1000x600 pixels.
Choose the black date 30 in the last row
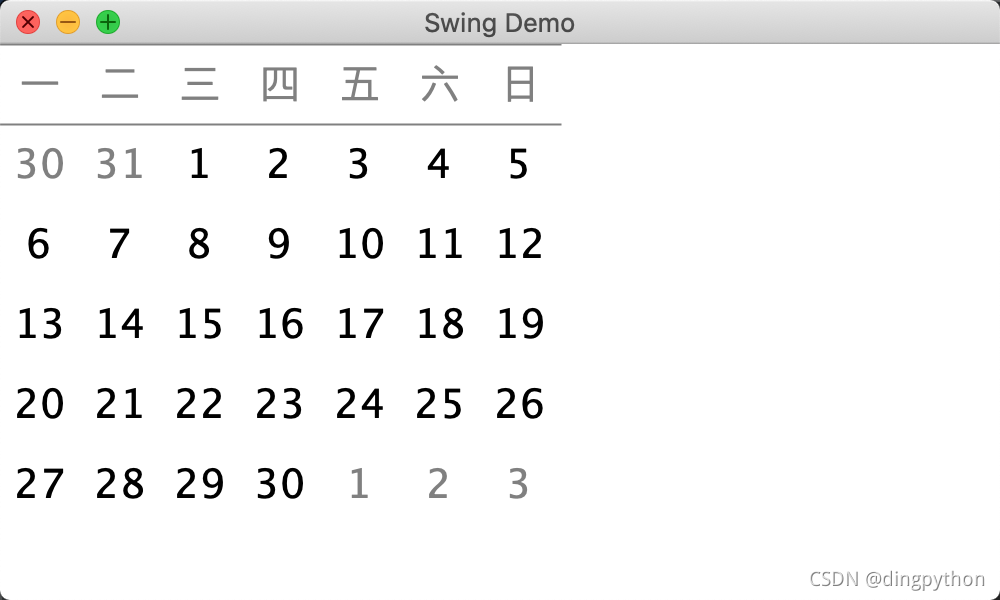pos(280,483)
